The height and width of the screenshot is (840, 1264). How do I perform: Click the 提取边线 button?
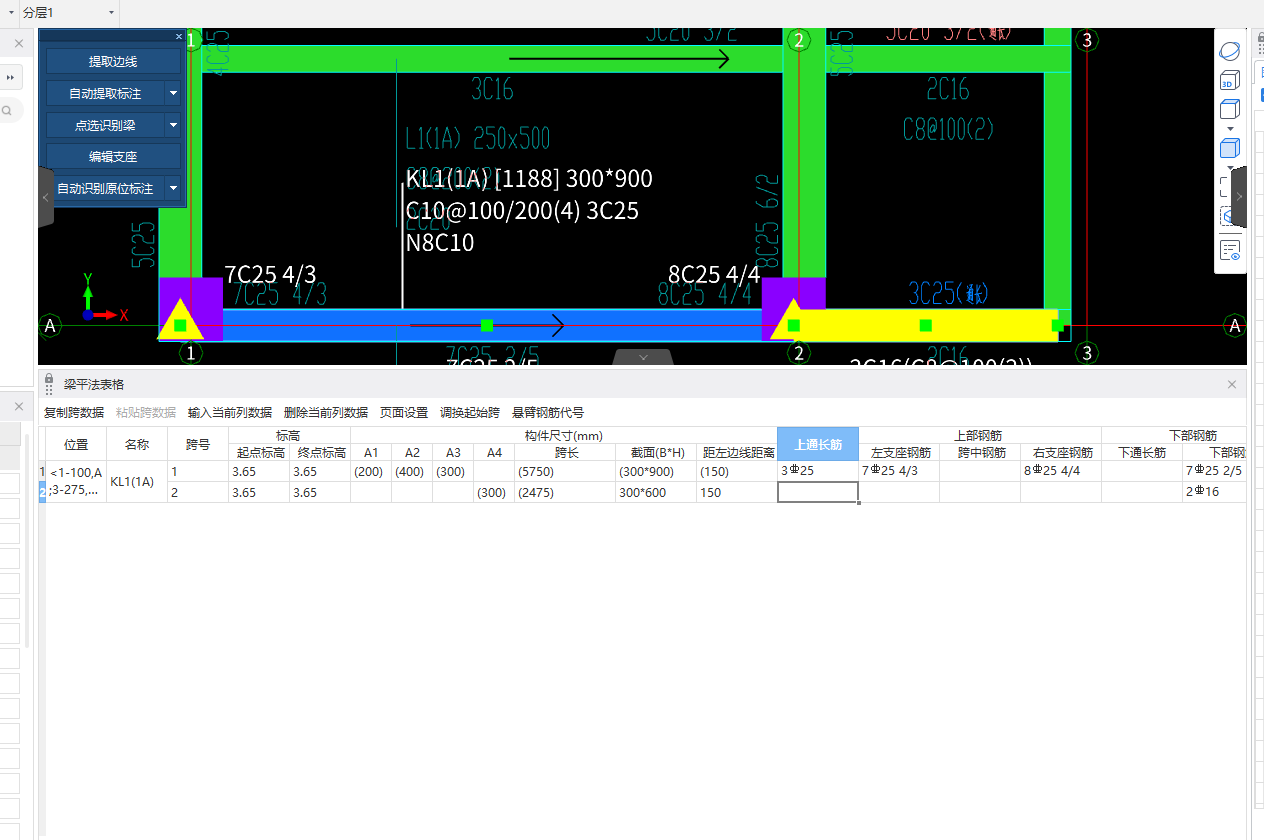point(113,61)
